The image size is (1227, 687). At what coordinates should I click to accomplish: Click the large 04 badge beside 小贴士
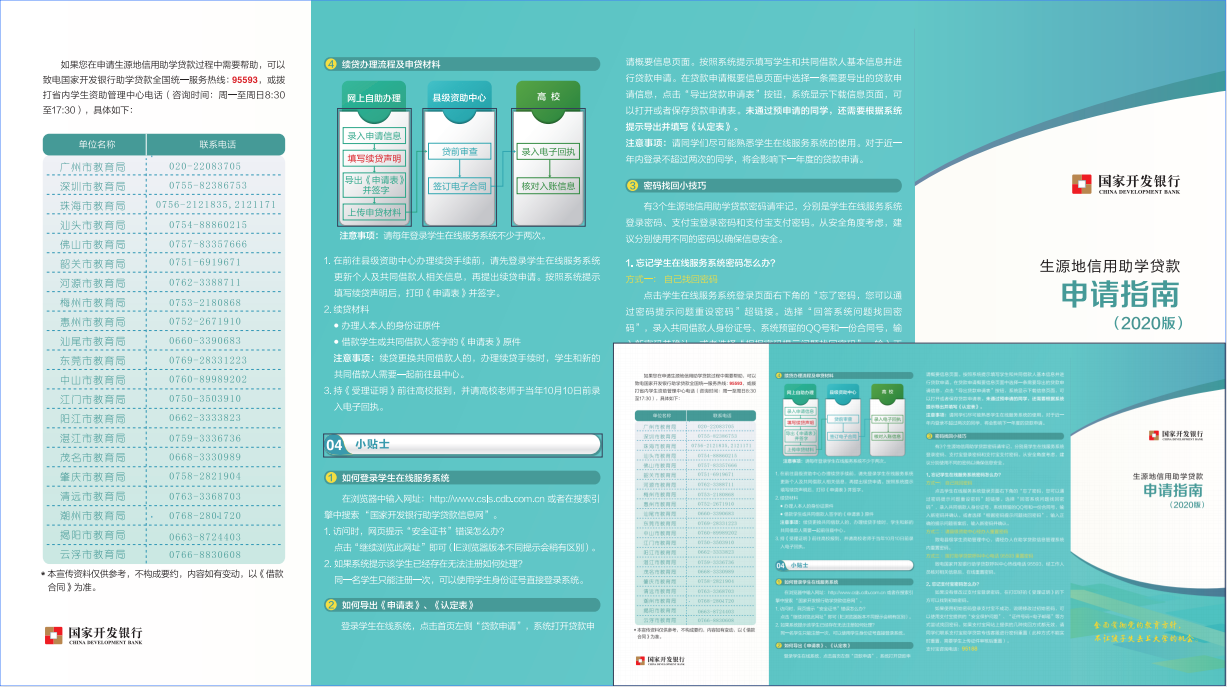pos(336,444)
